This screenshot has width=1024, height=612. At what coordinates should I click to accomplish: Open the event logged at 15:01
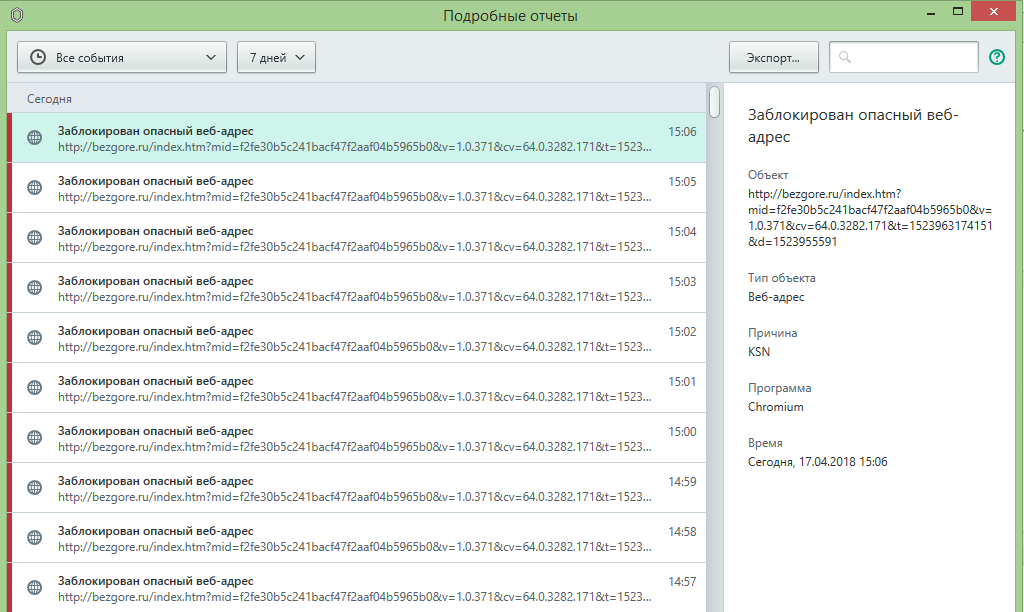pos(350,388)
